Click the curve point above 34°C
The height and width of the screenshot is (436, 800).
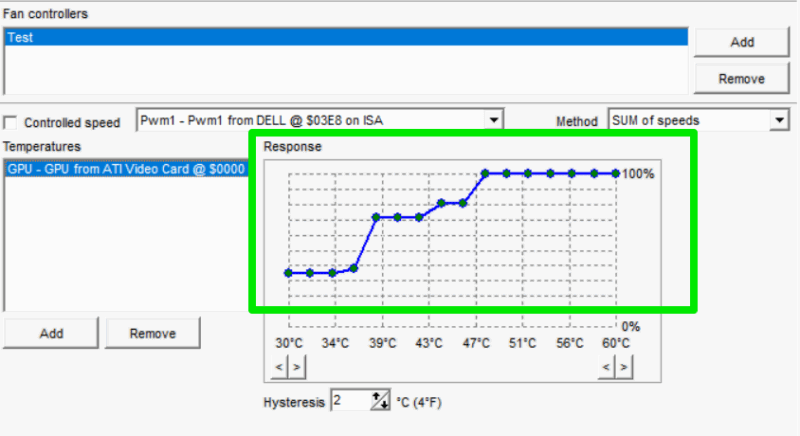tap(332, 273)
